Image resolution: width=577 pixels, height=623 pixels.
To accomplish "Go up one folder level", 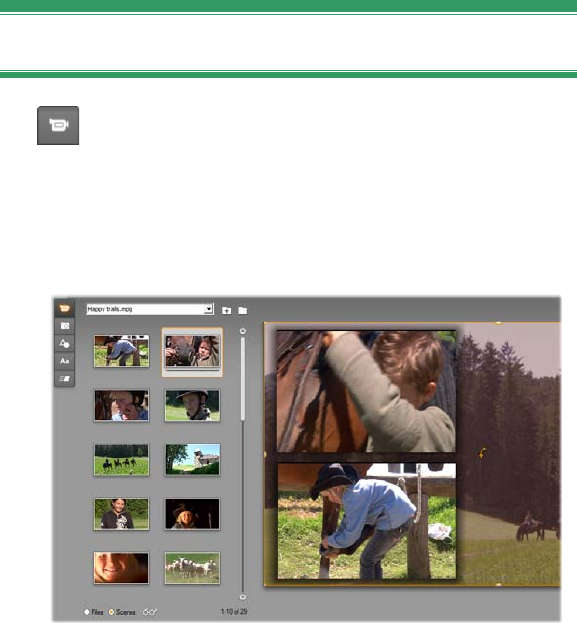I will (227, 310).
